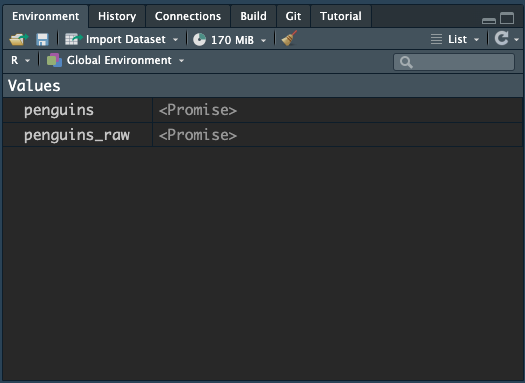
Task: Expand the 170 MiB memory dropdown
Action: (264, 41)
